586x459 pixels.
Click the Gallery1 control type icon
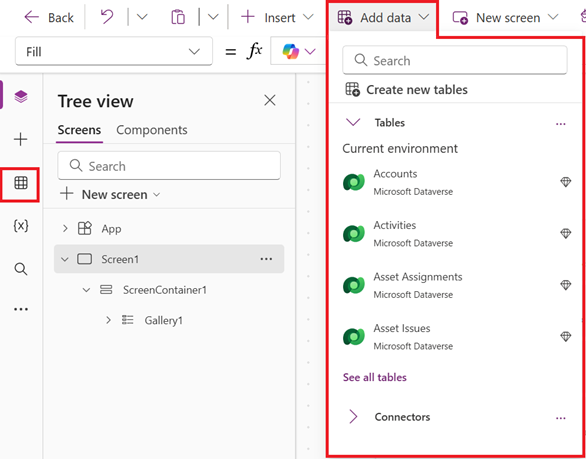click(128, 320)
